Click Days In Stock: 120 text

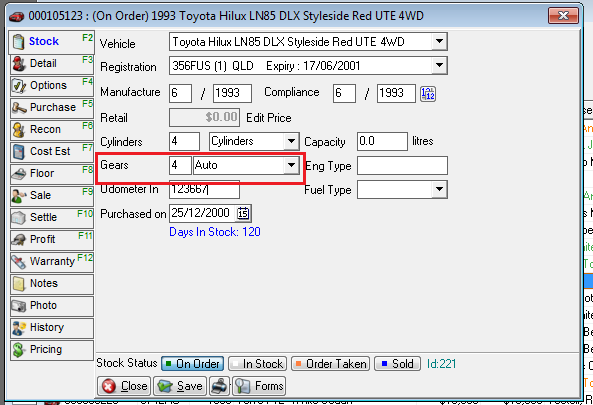tap(215, 232)
